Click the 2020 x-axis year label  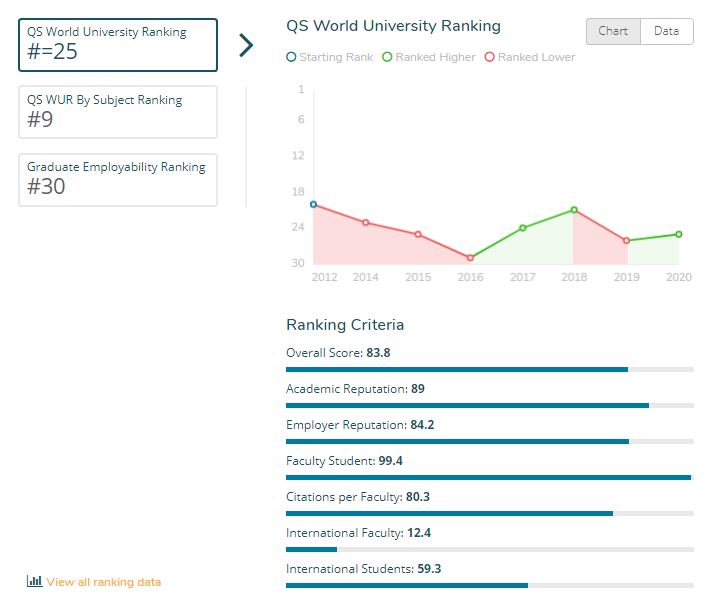point(679,277)
